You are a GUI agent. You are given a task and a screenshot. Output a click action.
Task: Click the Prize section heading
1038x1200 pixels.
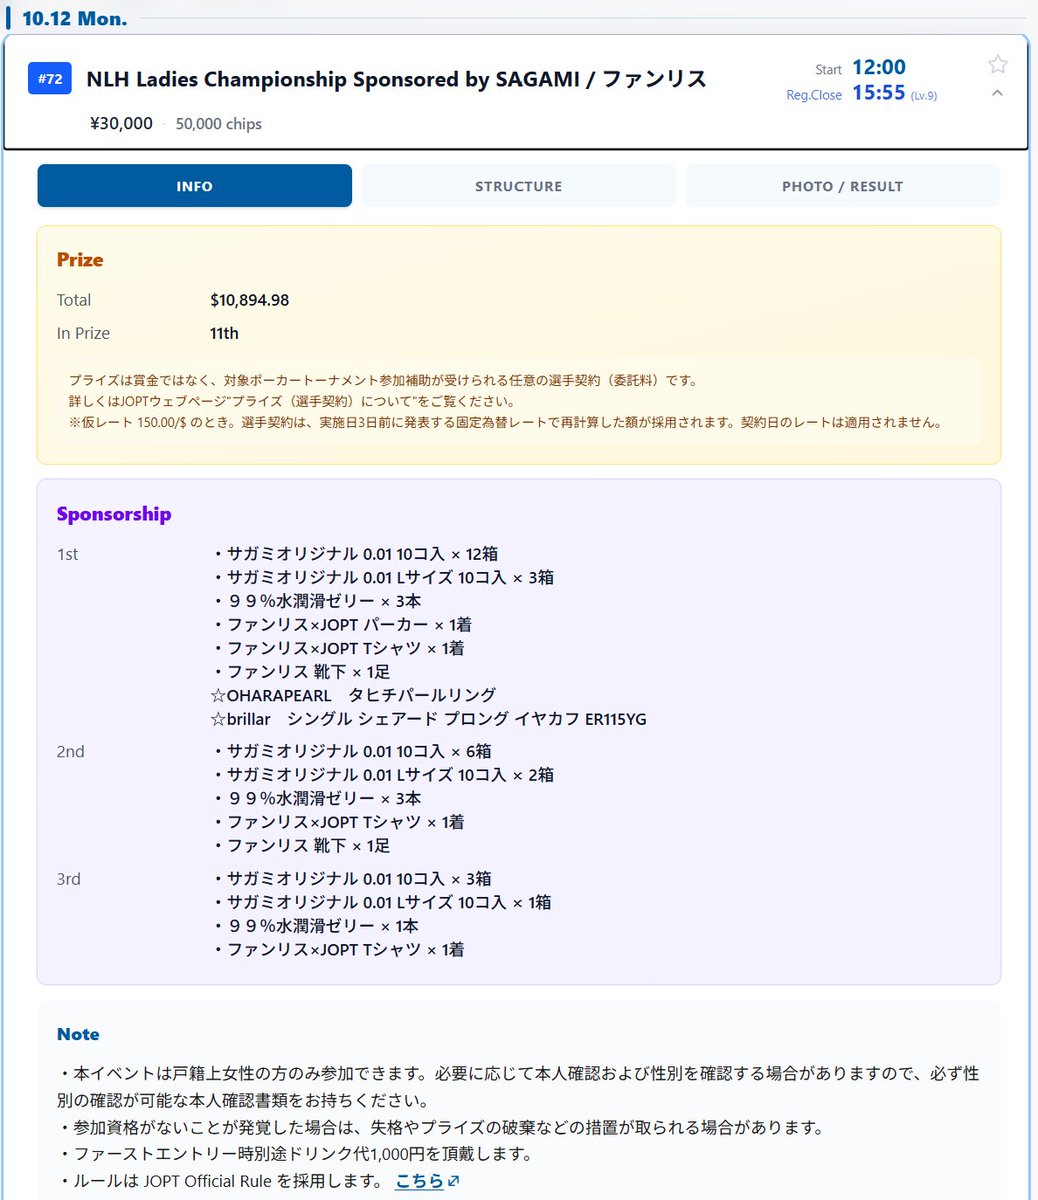[80, 260]
